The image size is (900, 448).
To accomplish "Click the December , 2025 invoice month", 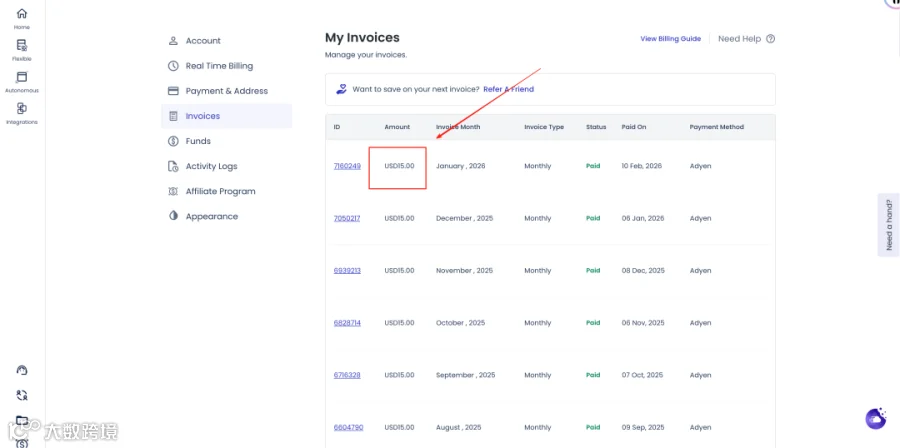I will (464, 218).
